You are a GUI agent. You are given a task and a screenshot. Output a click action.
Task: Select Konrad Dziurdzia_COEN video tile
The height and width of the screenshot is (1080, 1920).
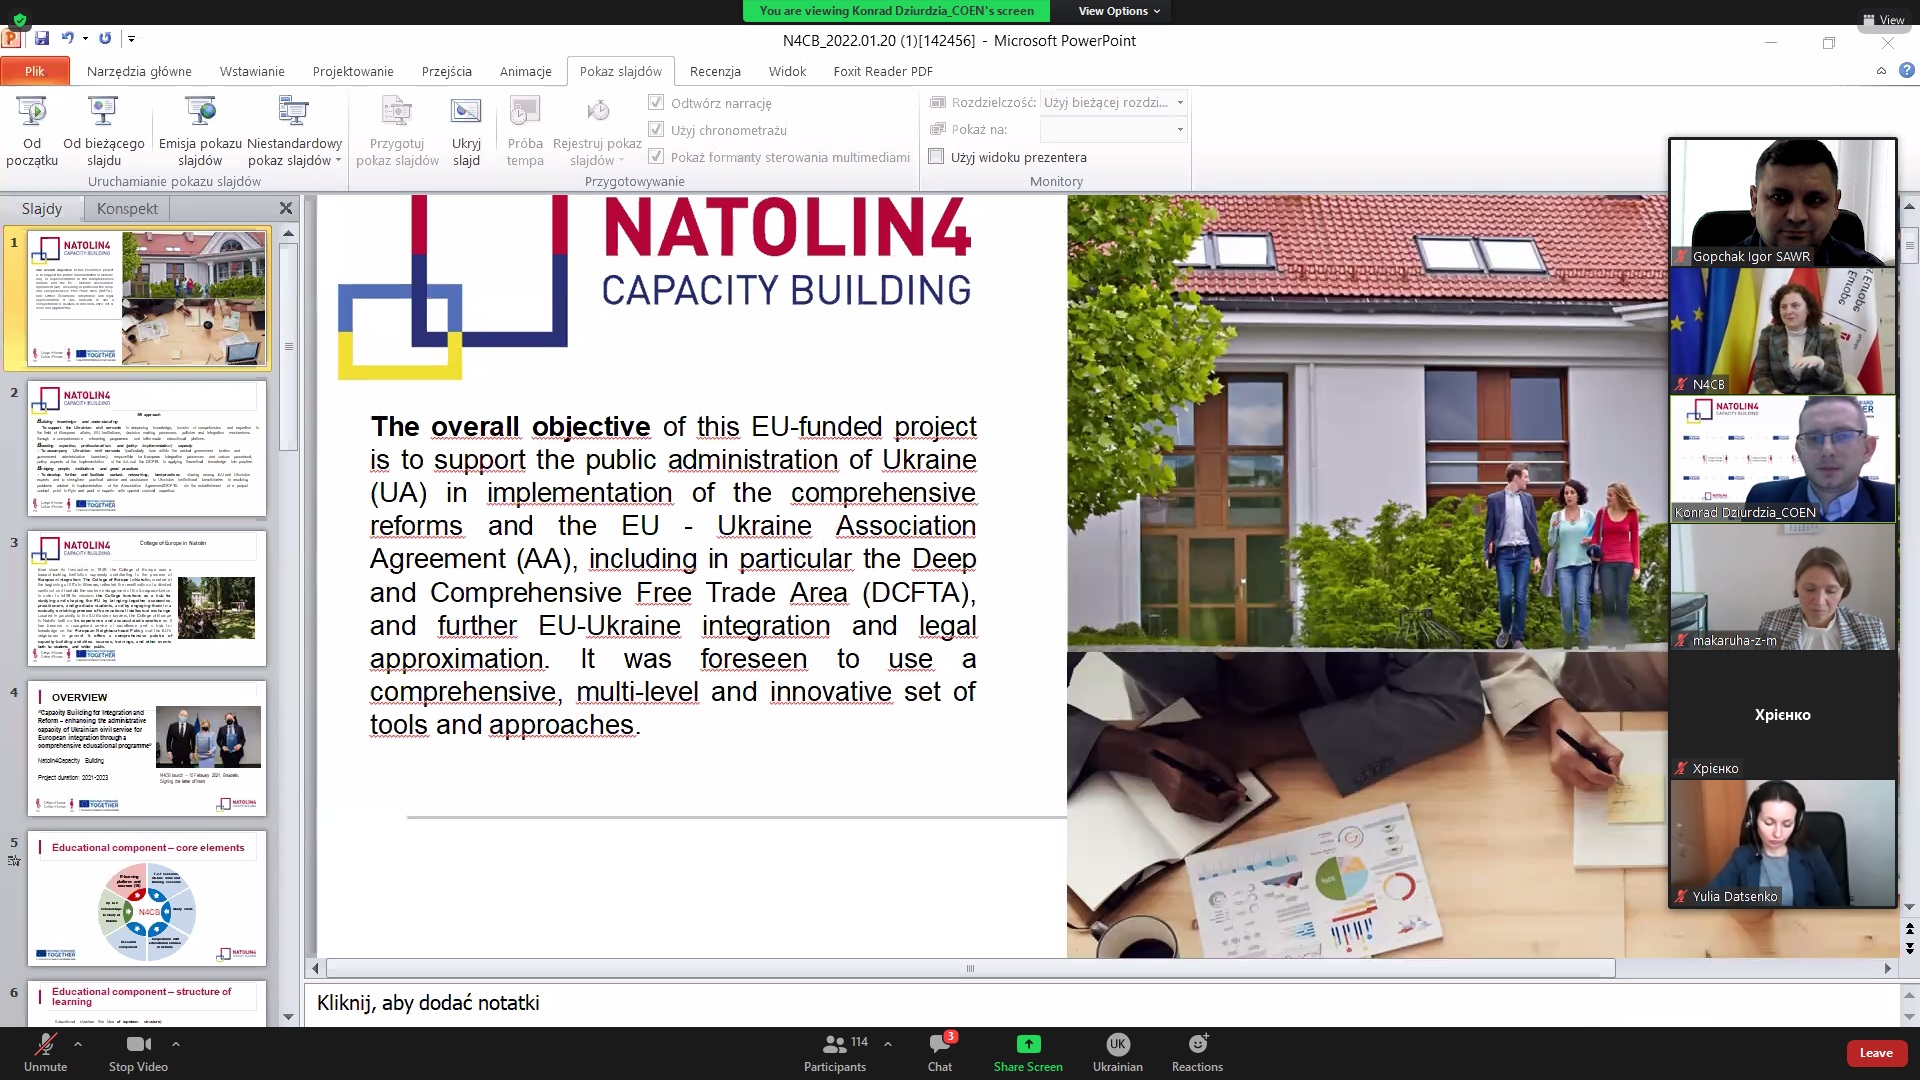[1782, 458]
